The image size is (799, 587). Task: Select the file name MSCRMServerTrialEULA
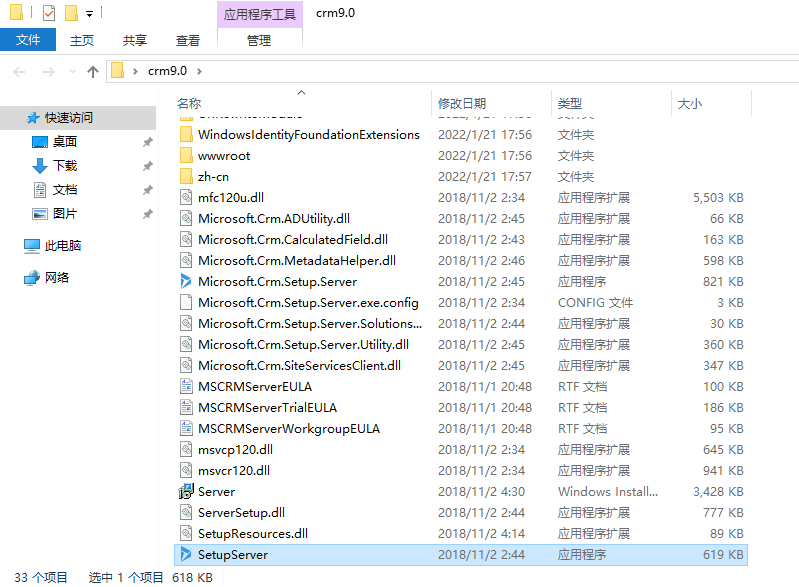click(268, 407)
